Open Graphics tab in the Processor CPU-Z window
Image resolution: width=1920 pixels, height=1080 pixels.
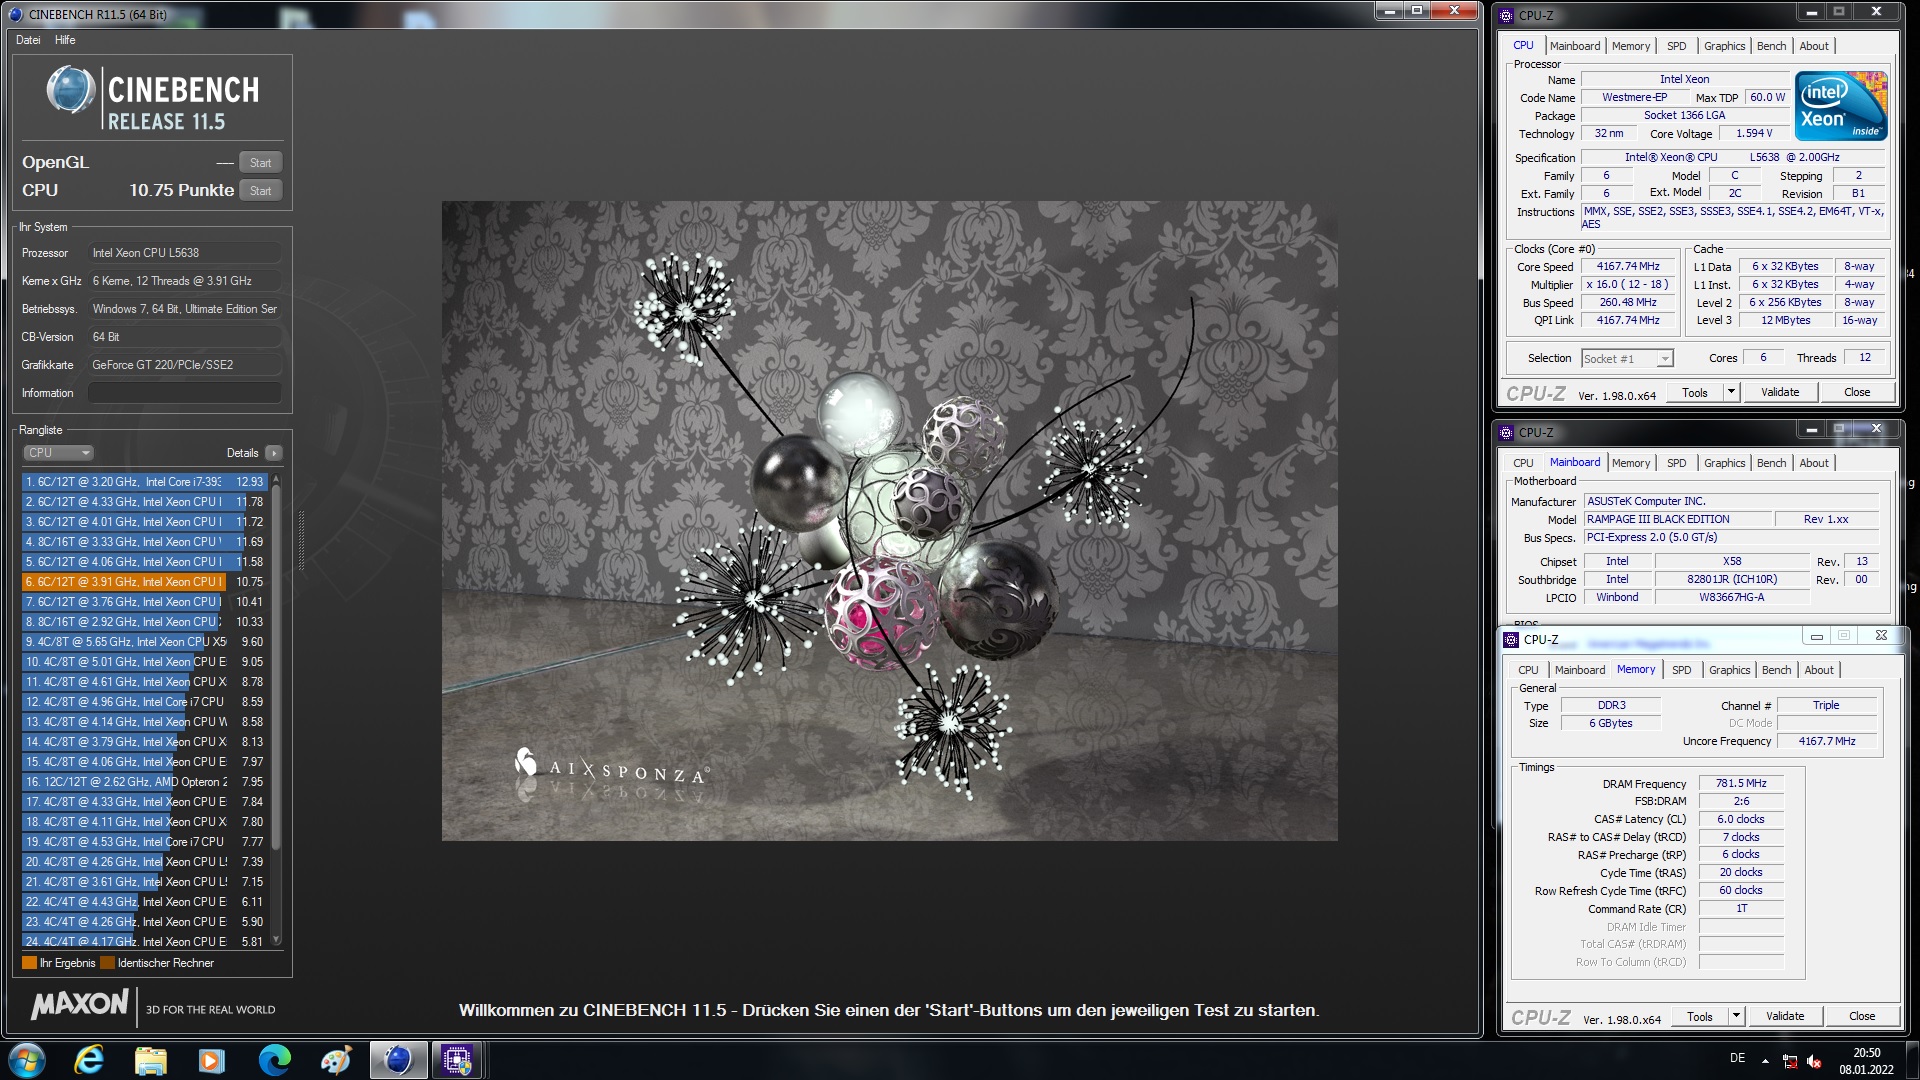[x=1724, y=46]
